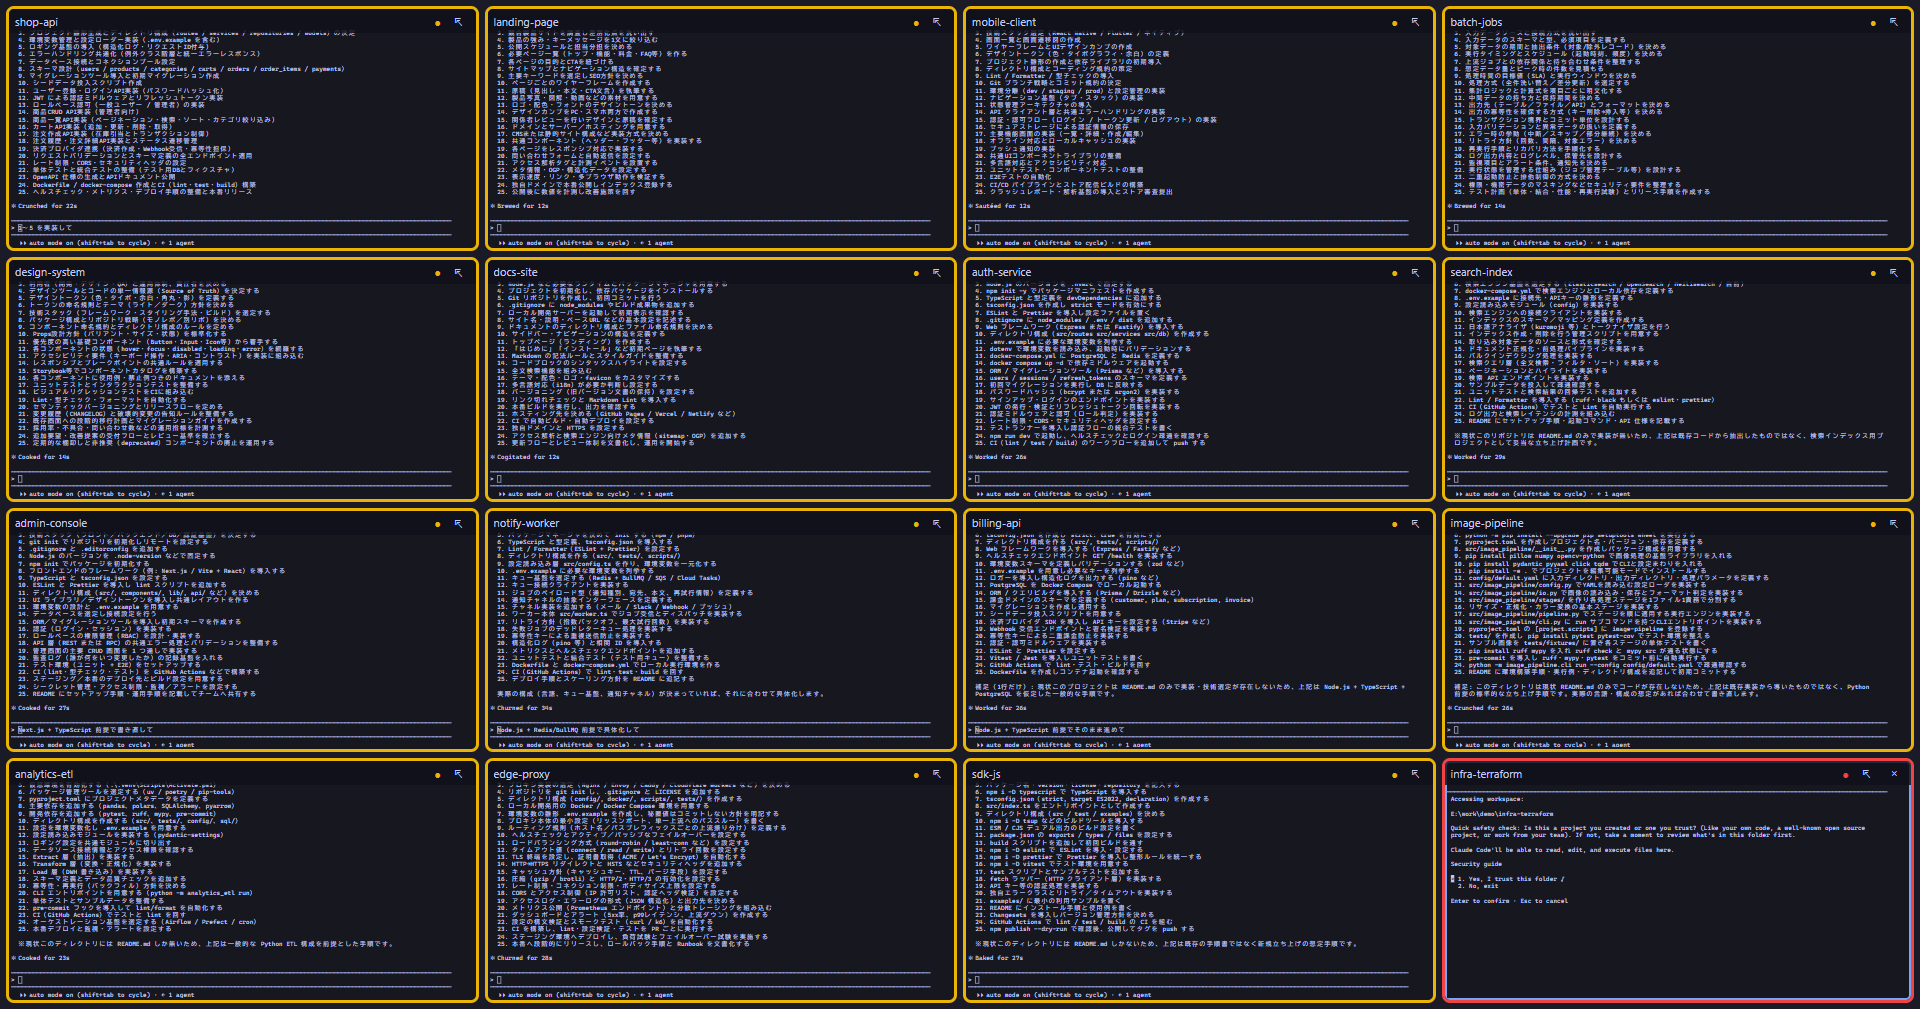Click the red status dot on infra-terraform
The height and width of the screenshot is (1009, 1920).
tap(1845, 775)
